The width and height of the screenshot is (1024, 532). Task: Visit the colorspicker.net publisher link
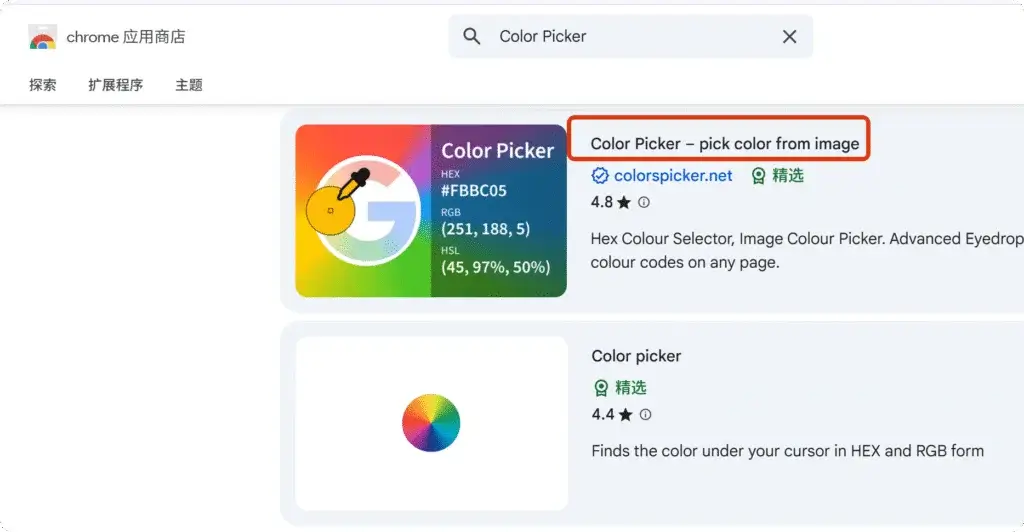click(x=673, y=176)
